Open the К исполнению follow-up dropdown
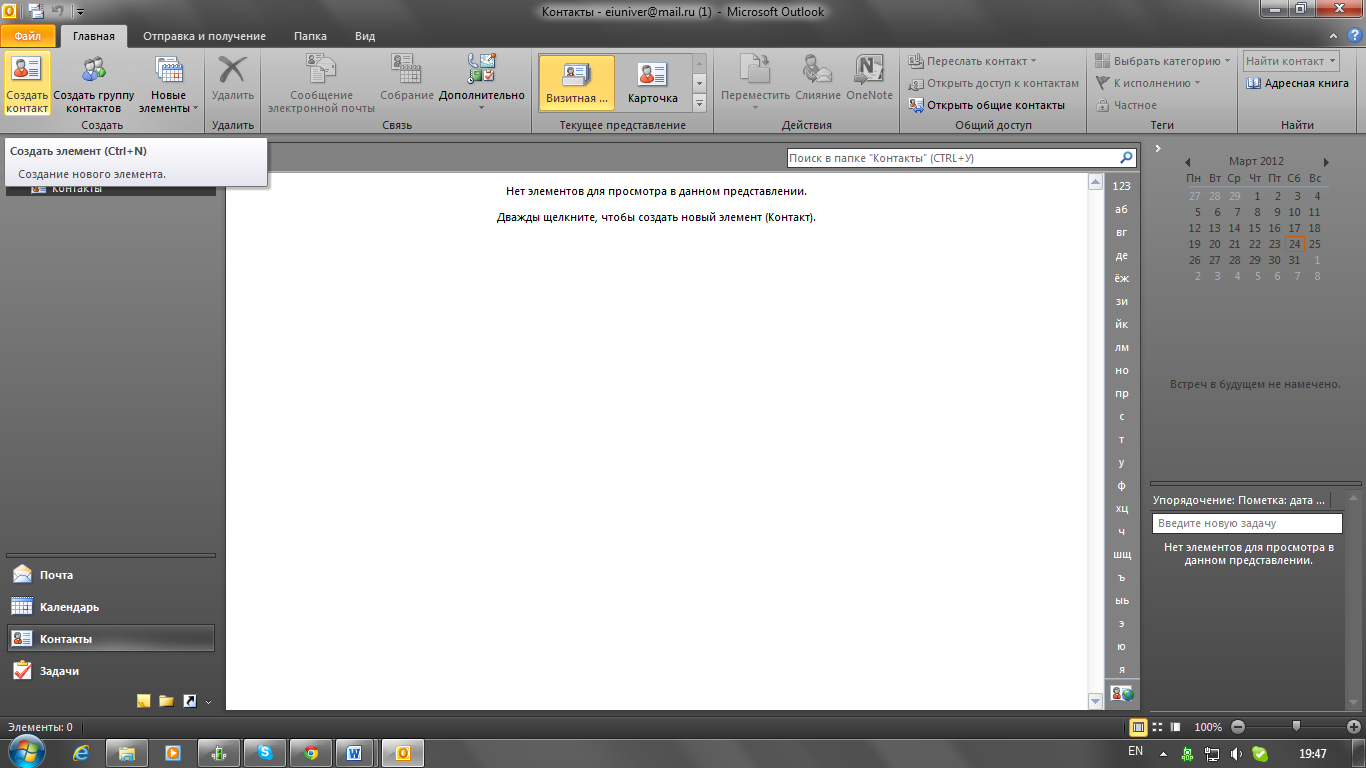Viewport: 1366px width, 768px height. point(1148,83)
